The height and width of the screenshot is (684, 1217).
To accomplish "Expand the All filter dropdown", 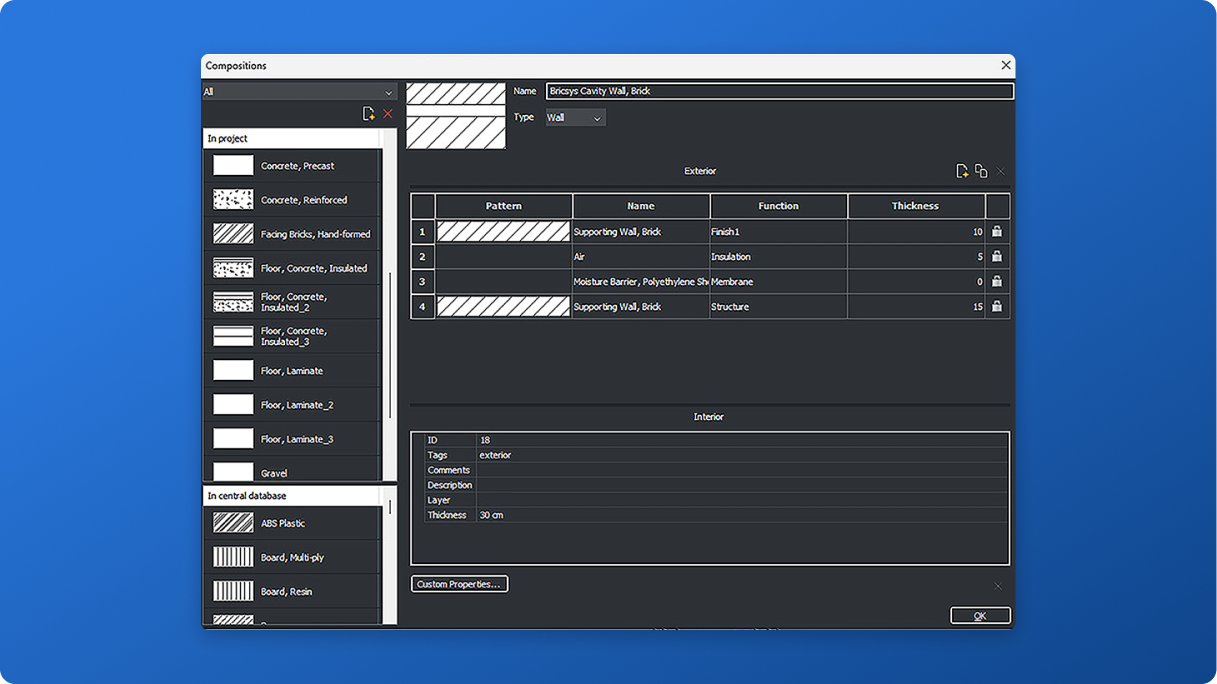I will [x=299, y=92].
